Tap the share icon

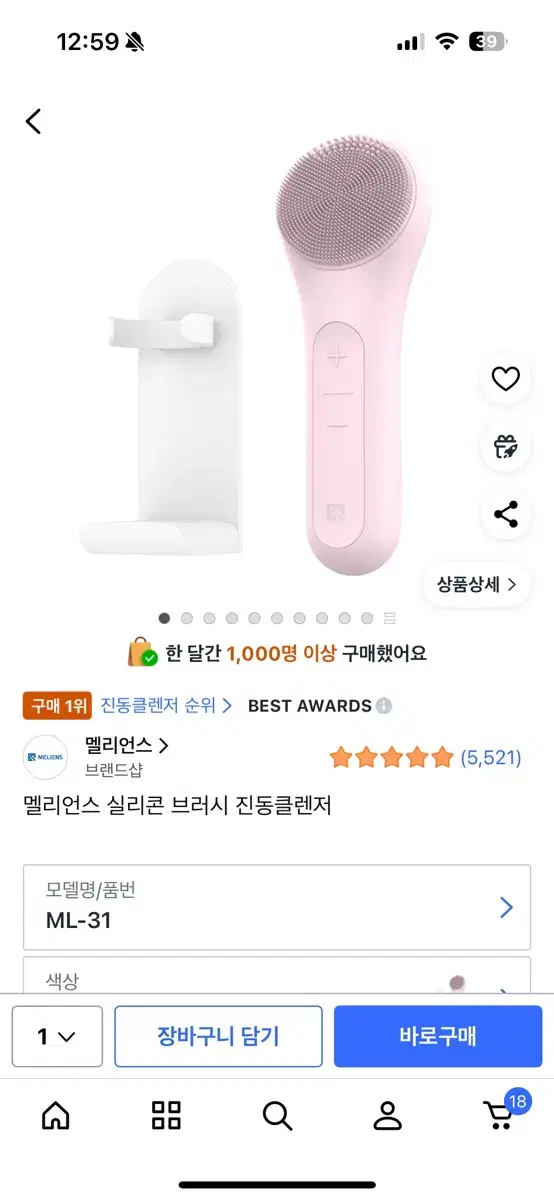(x=506, y=515)
